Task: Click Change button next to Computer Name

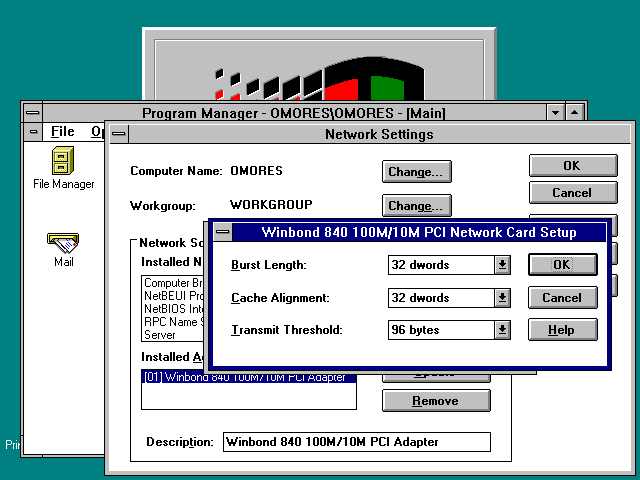Action: (417, 171)
